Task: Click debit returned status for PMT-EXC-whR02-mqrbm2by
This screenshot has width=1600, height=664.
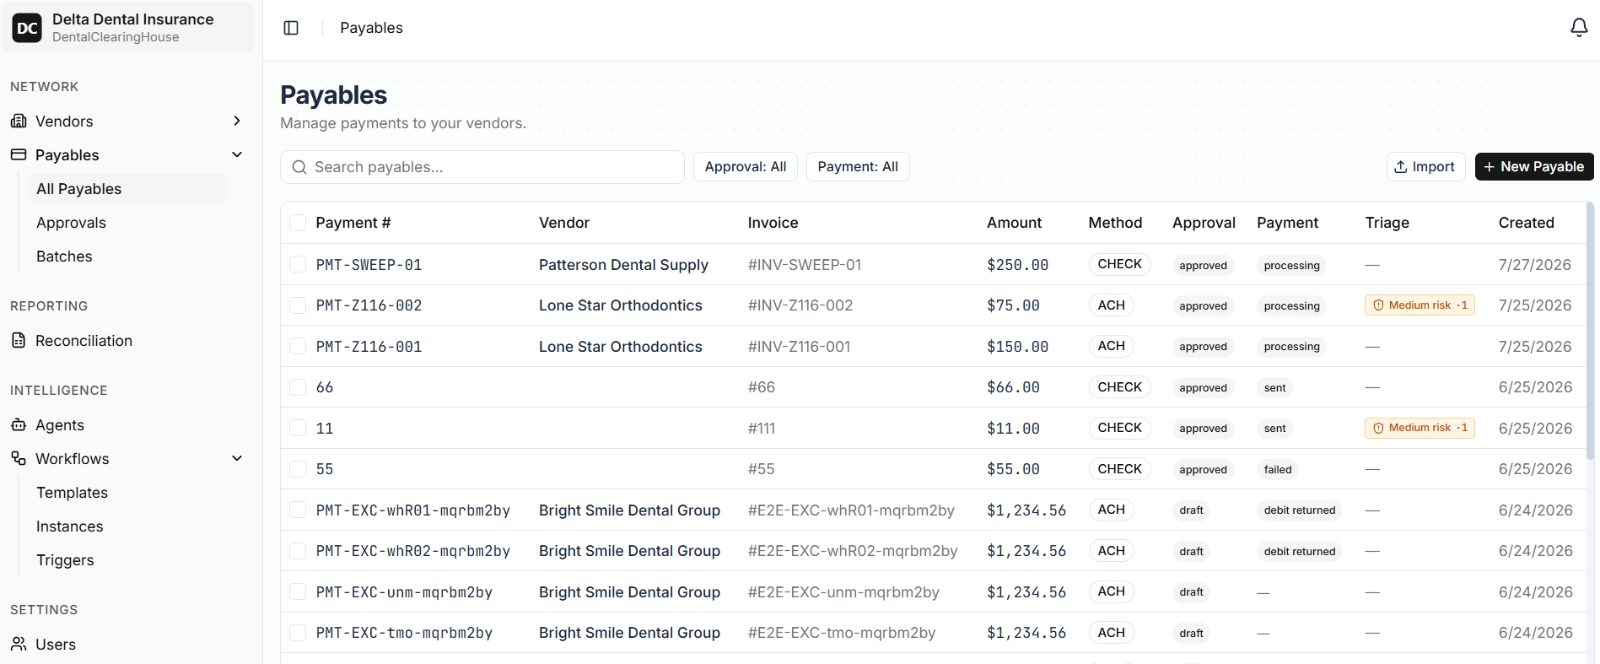Action: coord(1299,551)
